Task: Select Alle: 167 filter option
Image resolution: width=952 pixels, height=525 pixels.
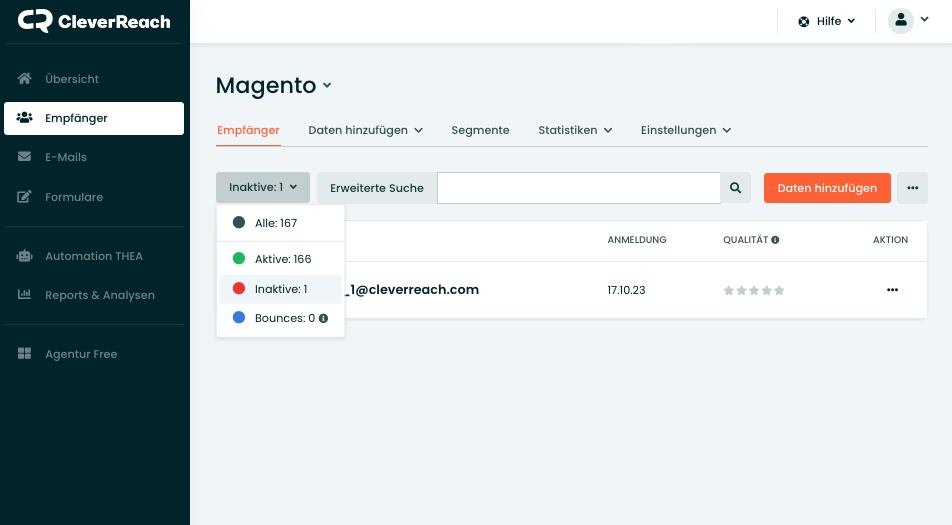Action: click(x=280, y=223)
